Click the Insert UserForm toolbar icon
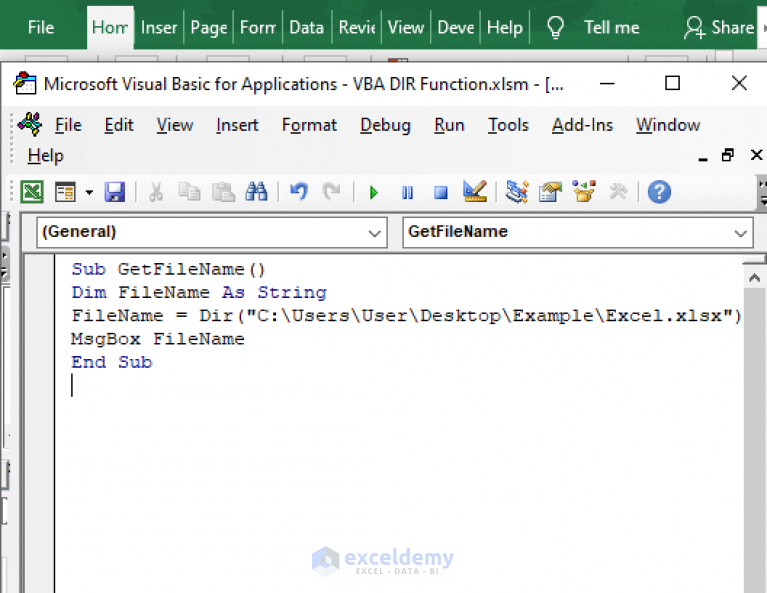 click(65, 192)
